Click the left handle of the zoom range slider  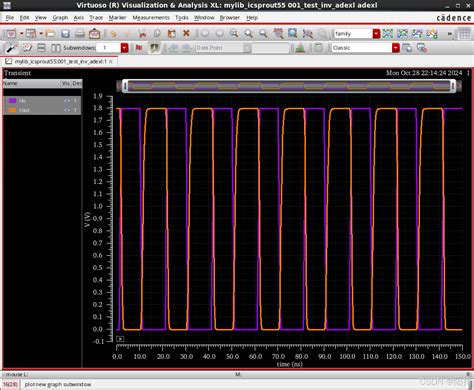point(125,86)
